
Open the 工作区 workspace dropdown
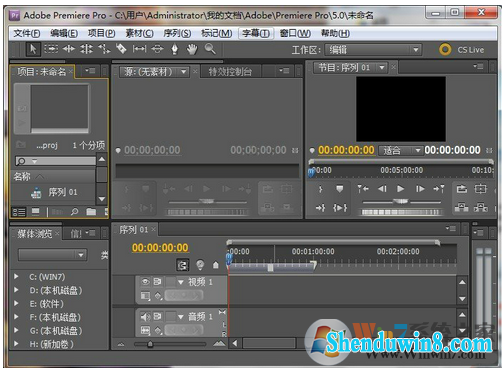coord(373,50)
